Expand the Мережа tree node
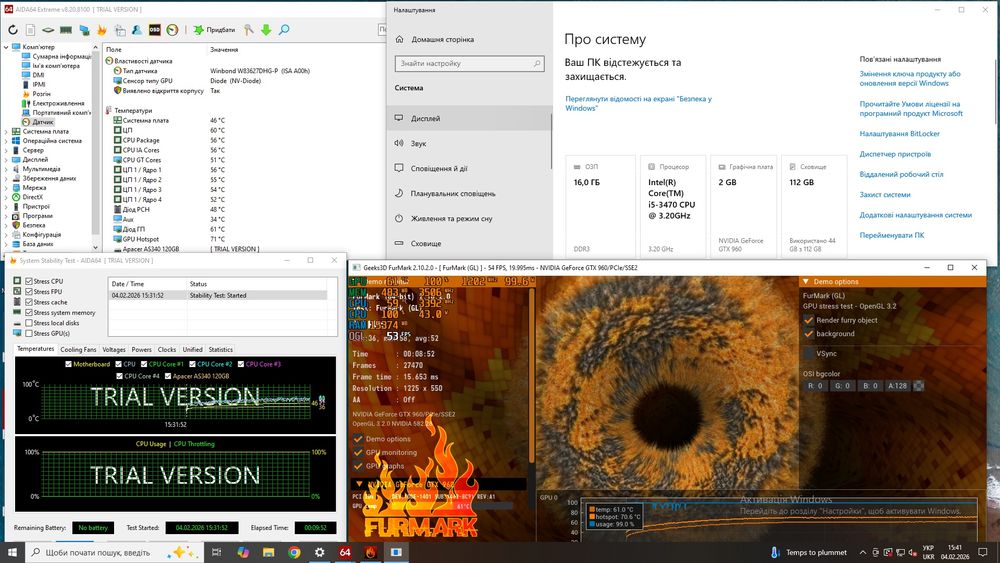This screenshot has width=1000, height=563. 6,187
